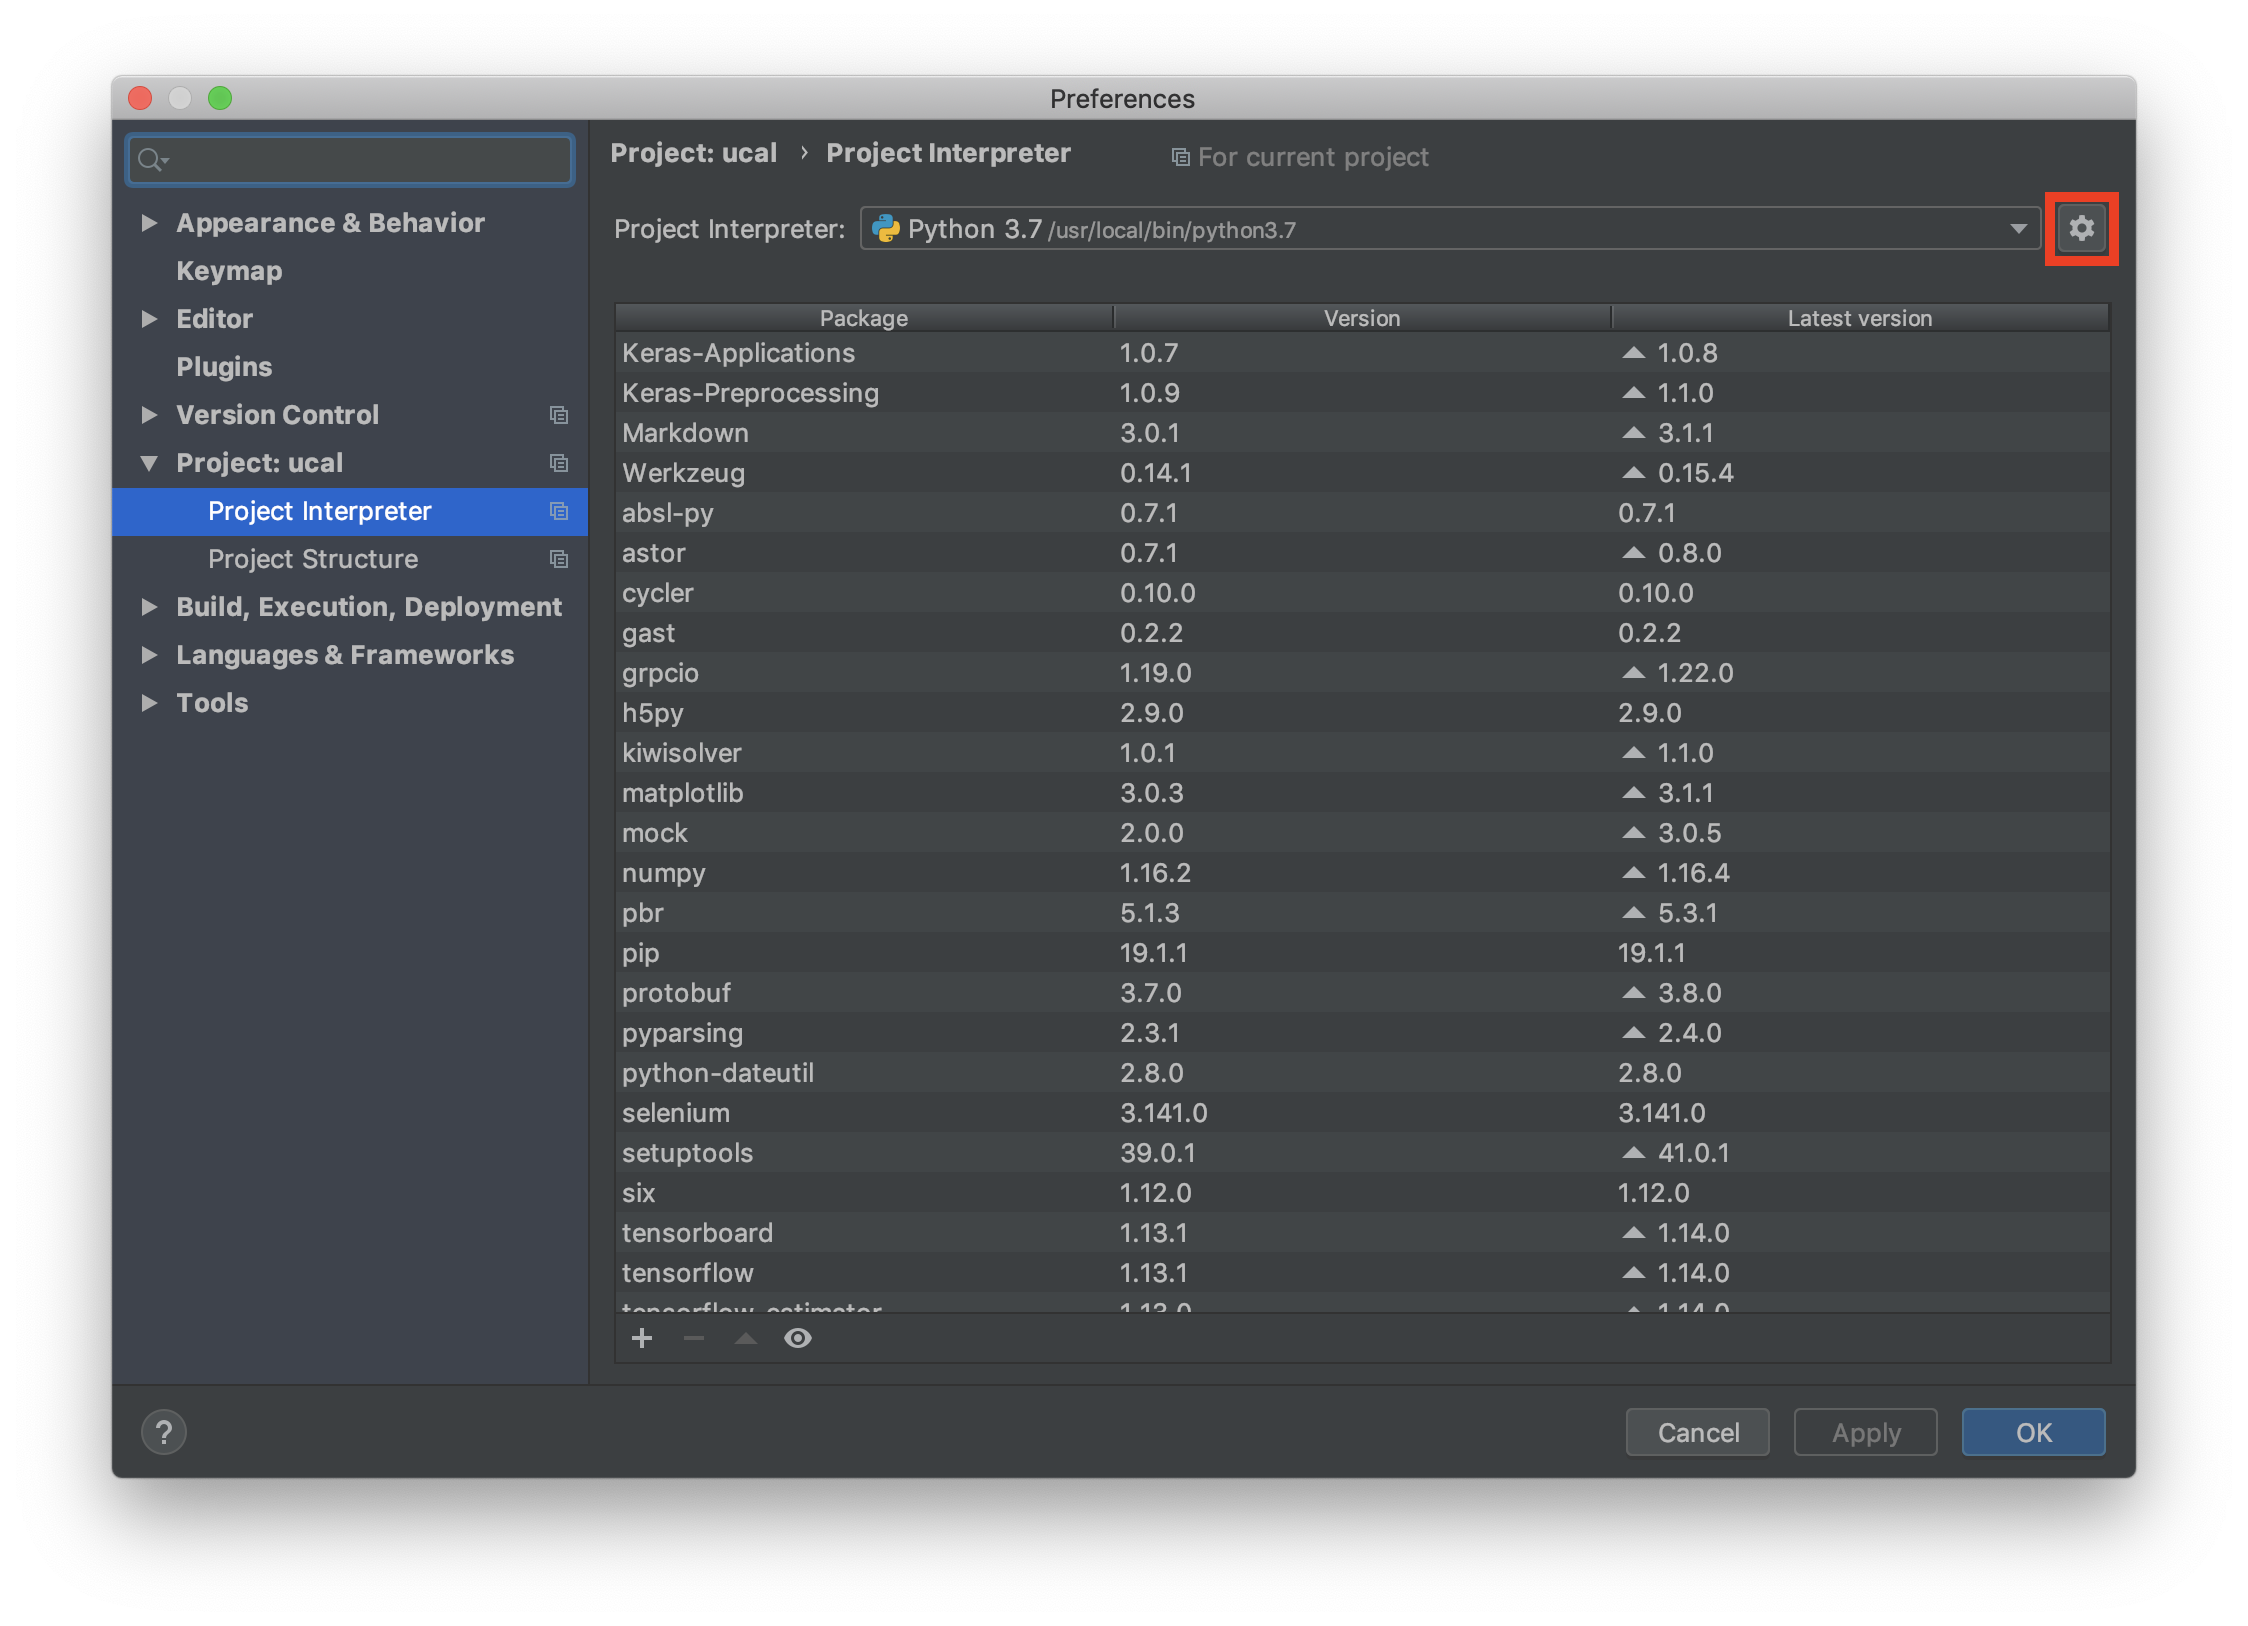
Task: Select Project Structure in the sidebar
Action: point(312,559)
